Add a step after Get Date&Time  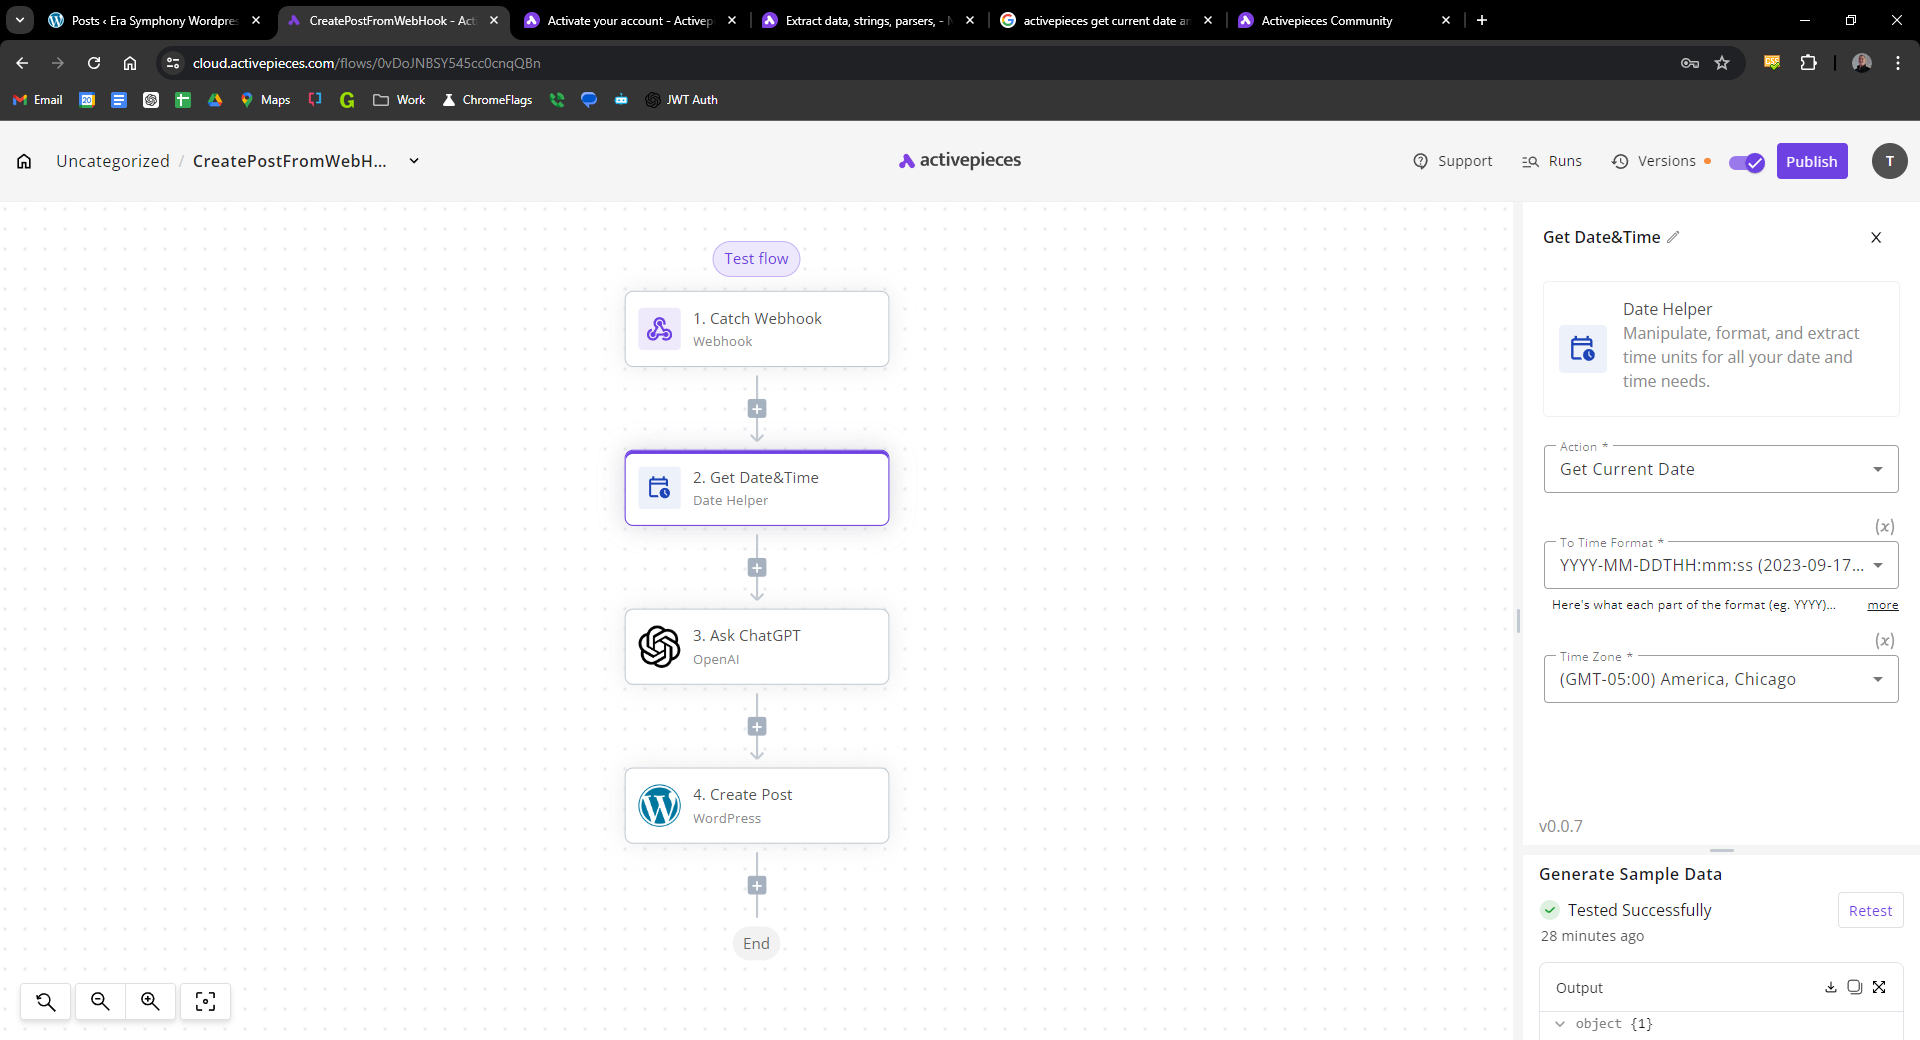(757, 568)
